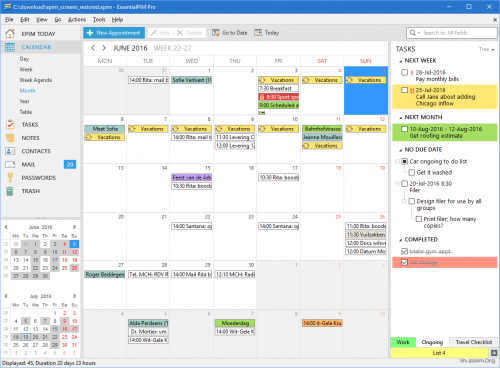Check the Get roofing estimate task

click(x=404, y=129)
